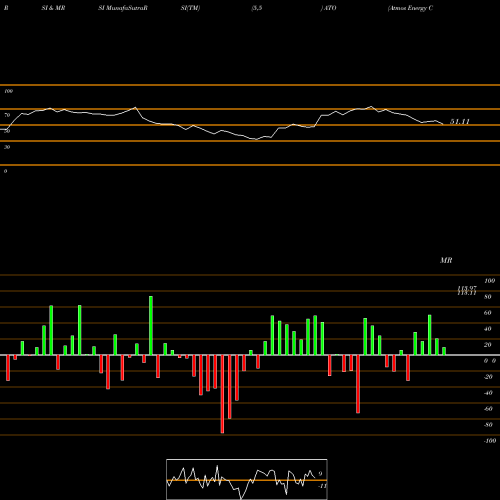
Task: Click the RSI value label 51.11
Action: 460,122
